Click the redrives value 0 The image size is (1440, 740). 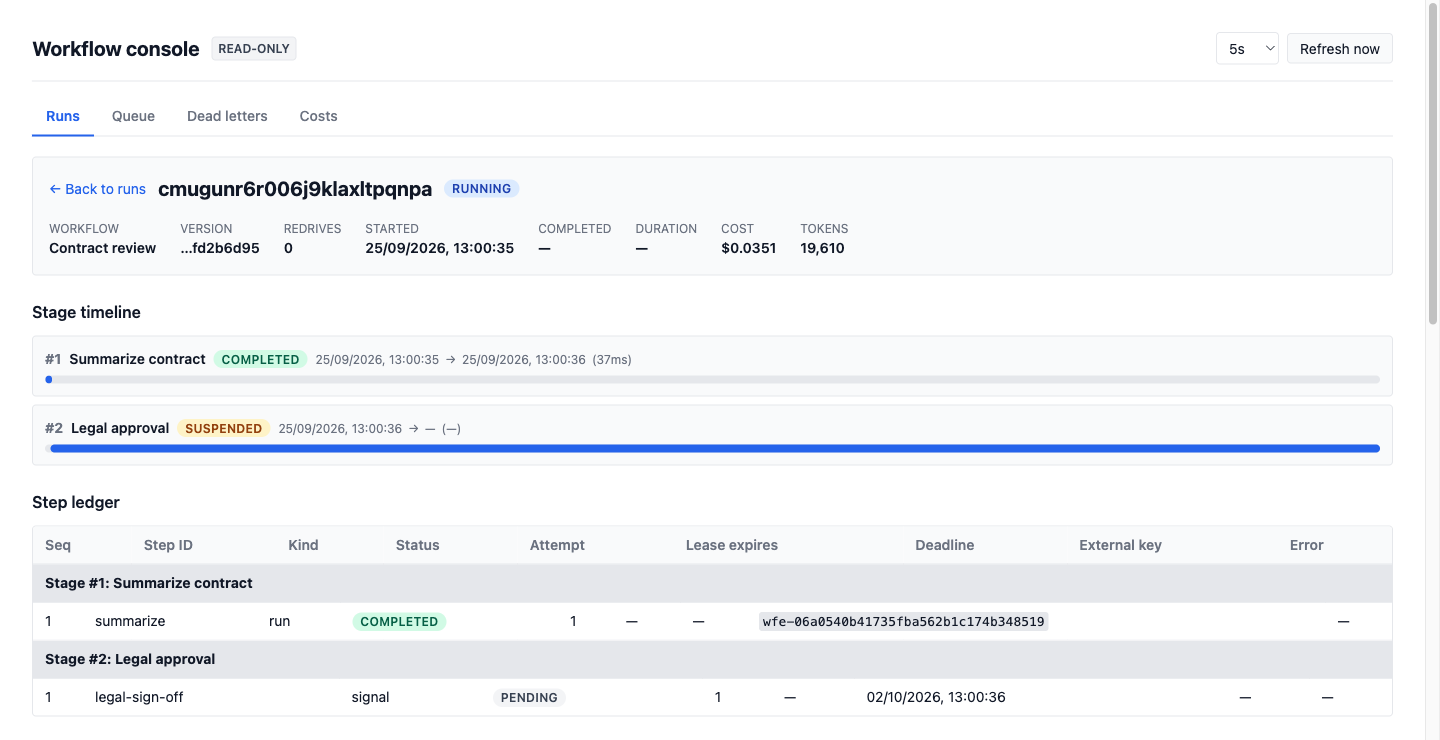pos(288,248)
